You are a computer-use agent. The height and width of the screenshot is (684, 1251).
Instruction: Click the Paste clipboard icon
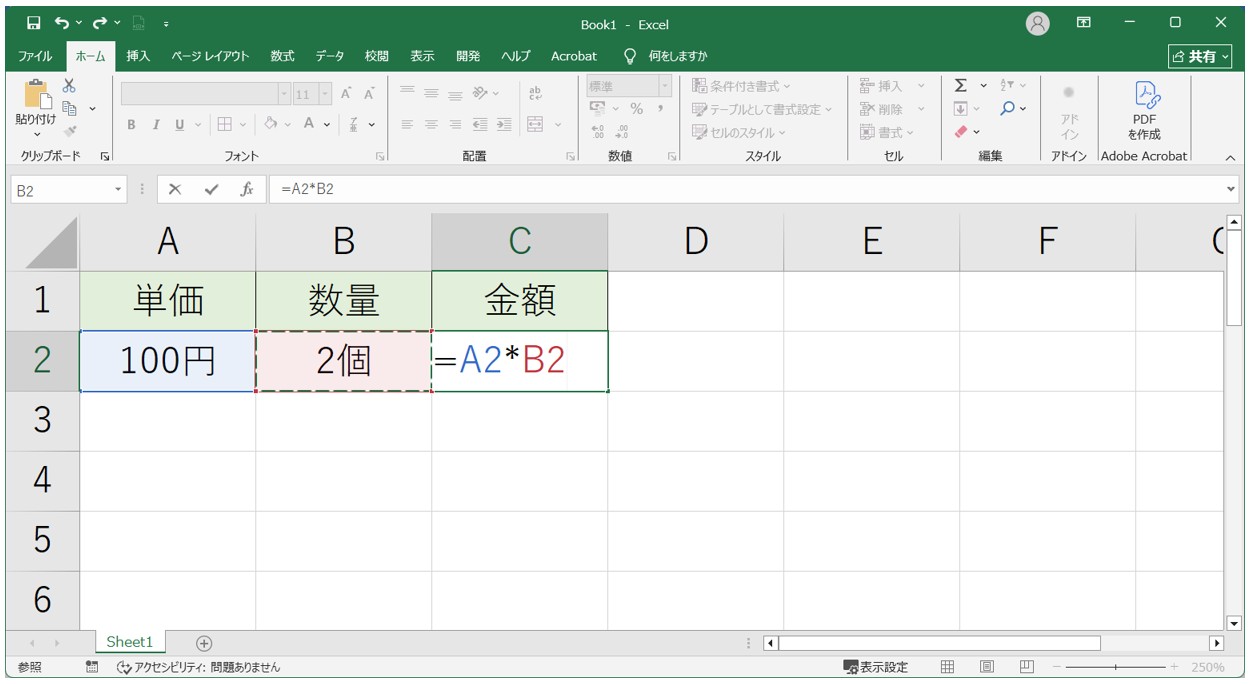[x=37, y=95]
